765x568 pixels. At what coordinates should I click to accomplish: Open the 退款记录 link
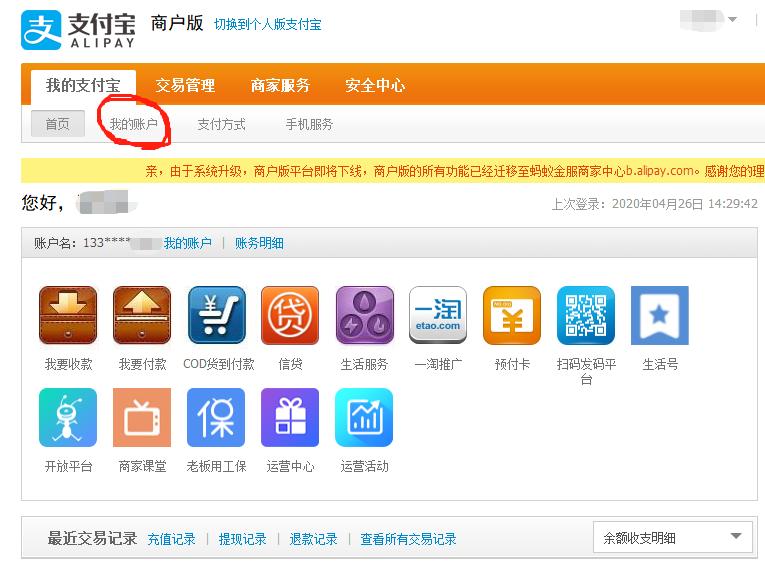pos(313,539)
